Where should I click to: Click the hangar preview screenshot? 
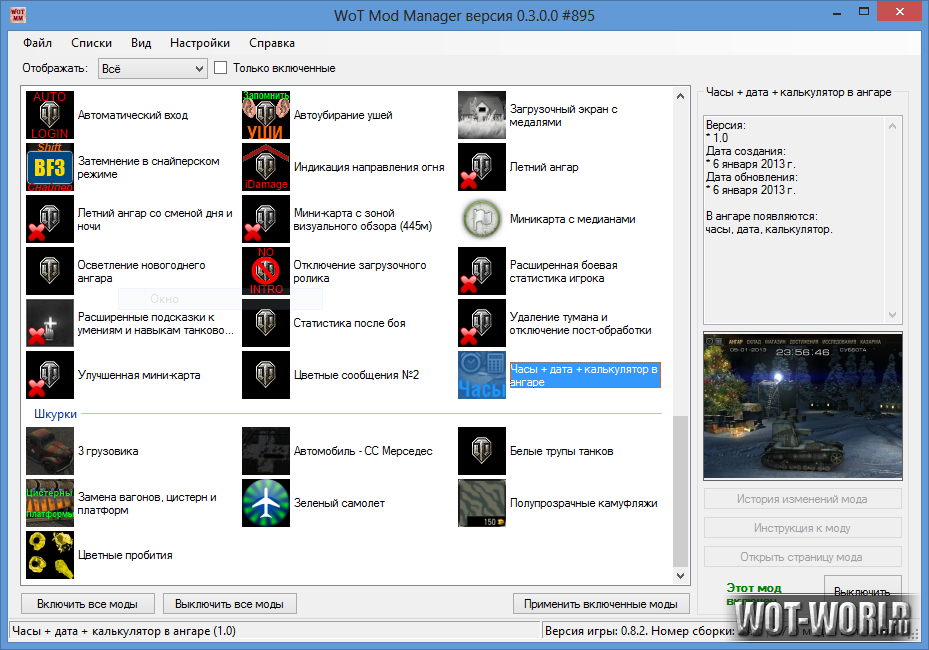803,406
